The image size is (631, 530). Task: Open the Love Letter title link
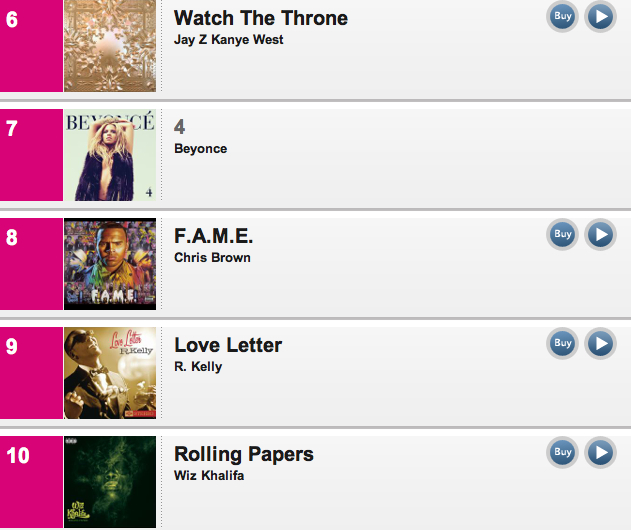tap(228, 345)
